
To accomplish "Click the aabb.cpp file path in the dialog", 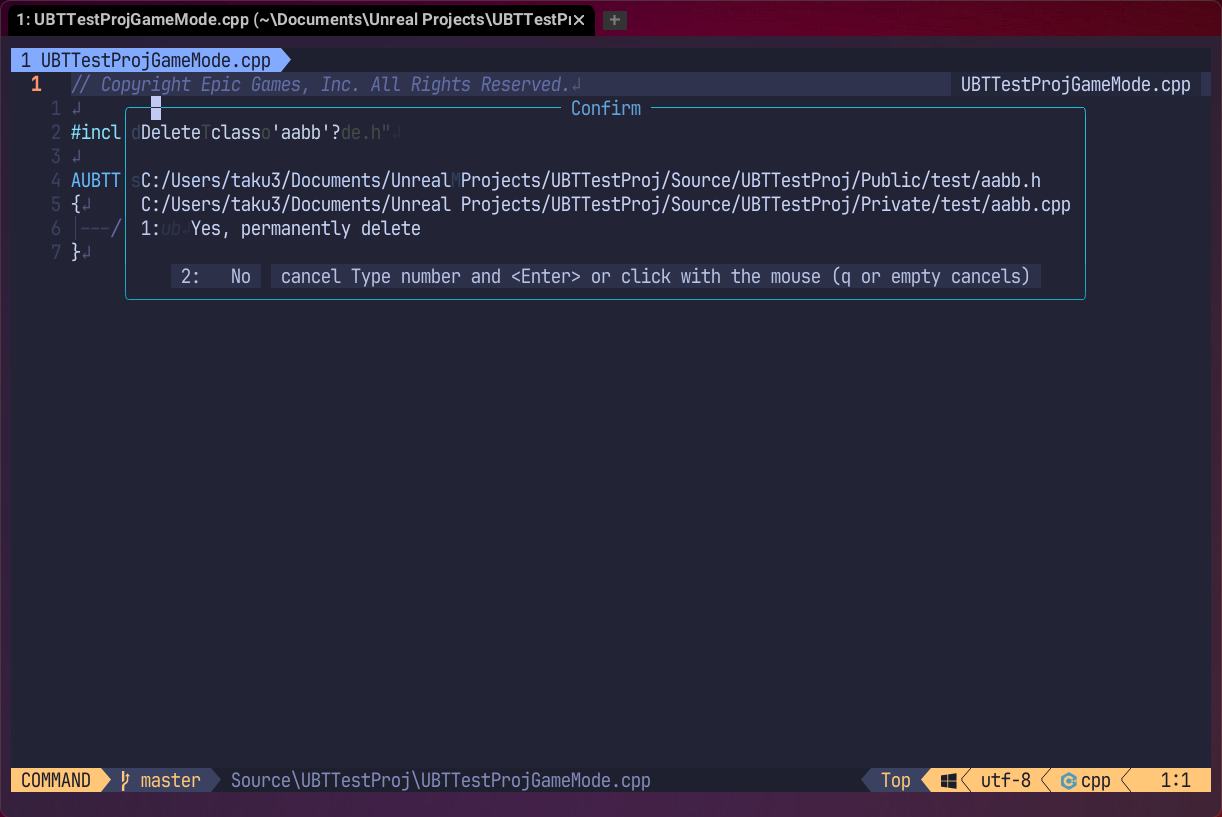I will coord(600,204).
